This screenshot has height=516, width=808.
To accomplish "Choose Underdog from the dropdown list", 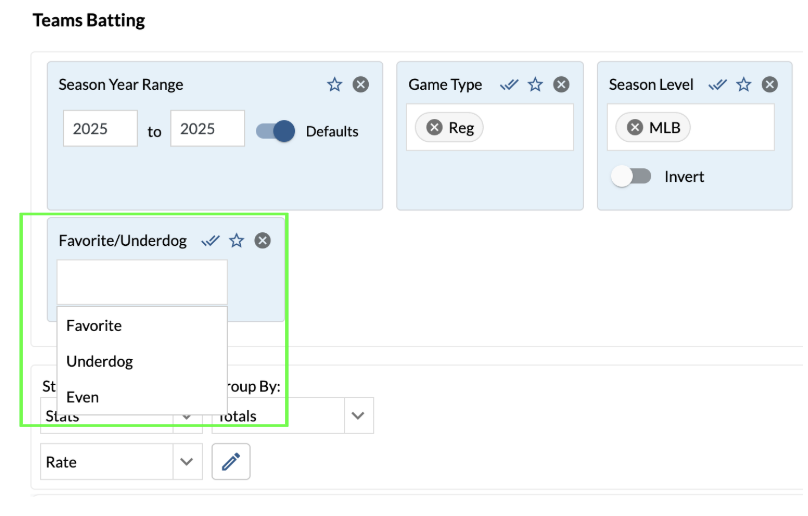I will tap(99, 361).
